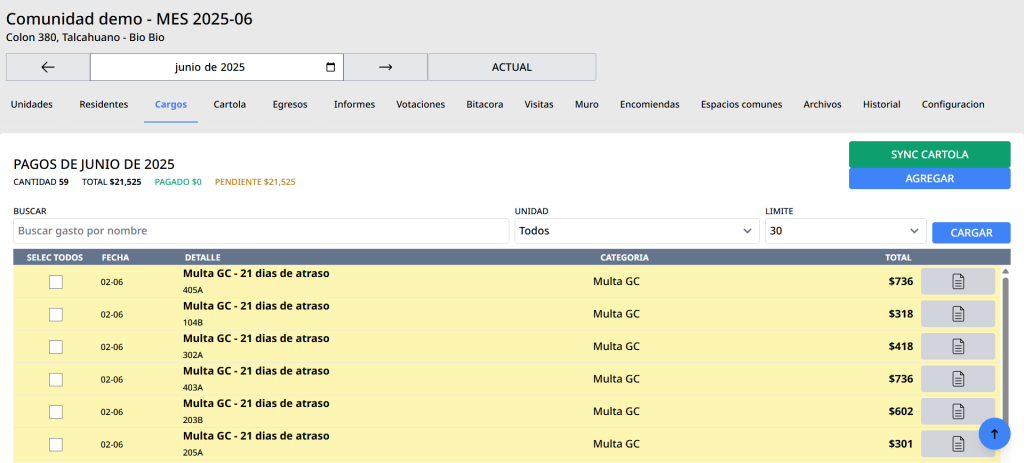Focus the Buscar gasto por nombre field
The width and height of the screenshot is (1024, 463).
[261, 231]
